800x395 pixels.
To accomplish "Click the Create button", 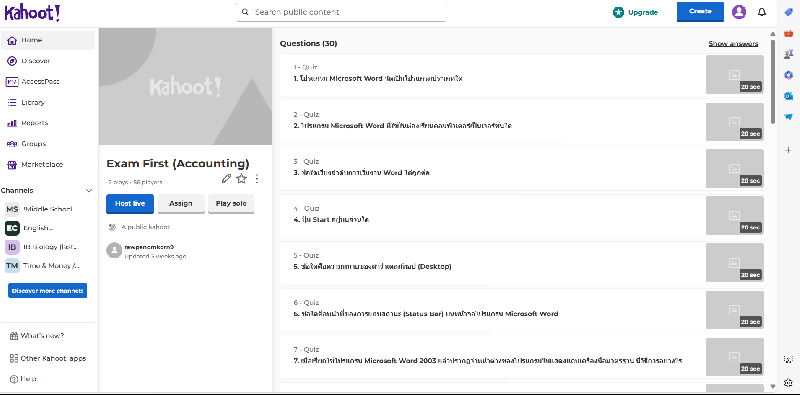I will pos(700,12).
